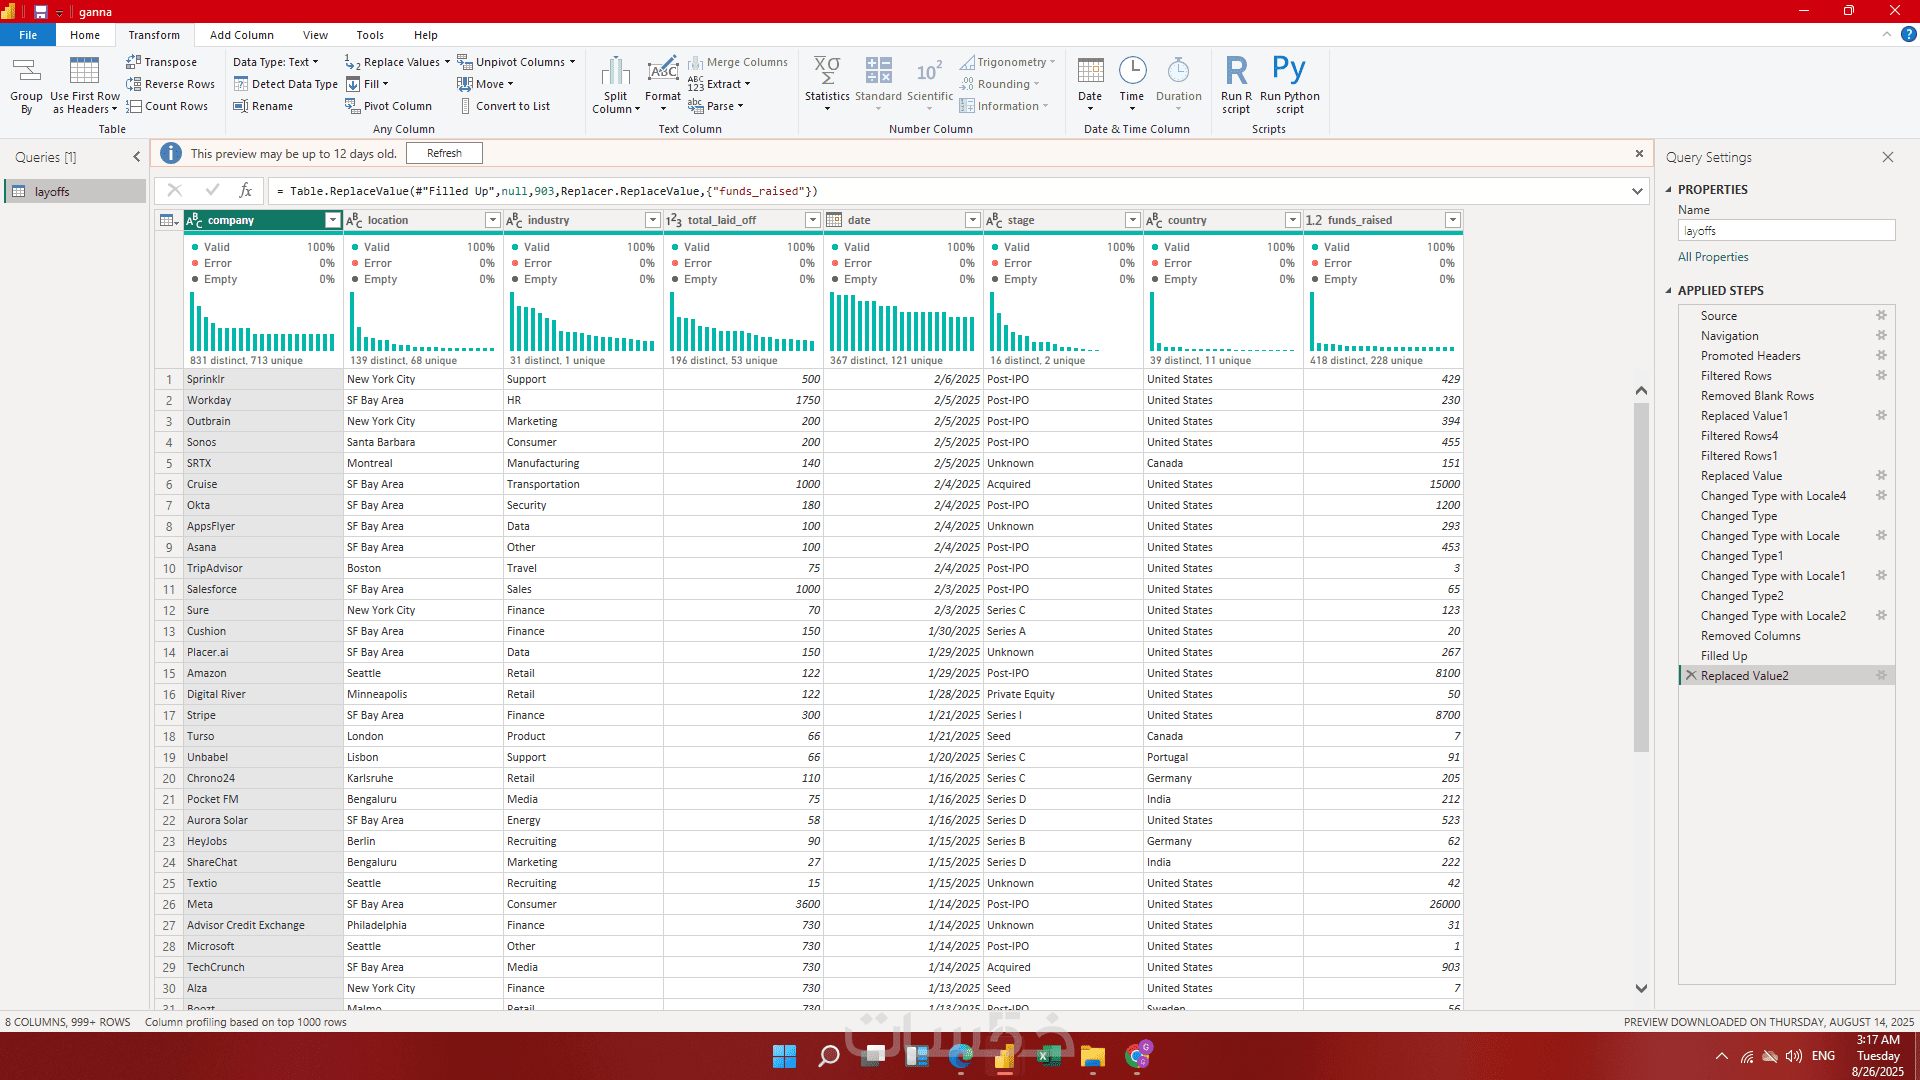
Task: Open gear settings for Source step
Action: (x=1881, y=316)
